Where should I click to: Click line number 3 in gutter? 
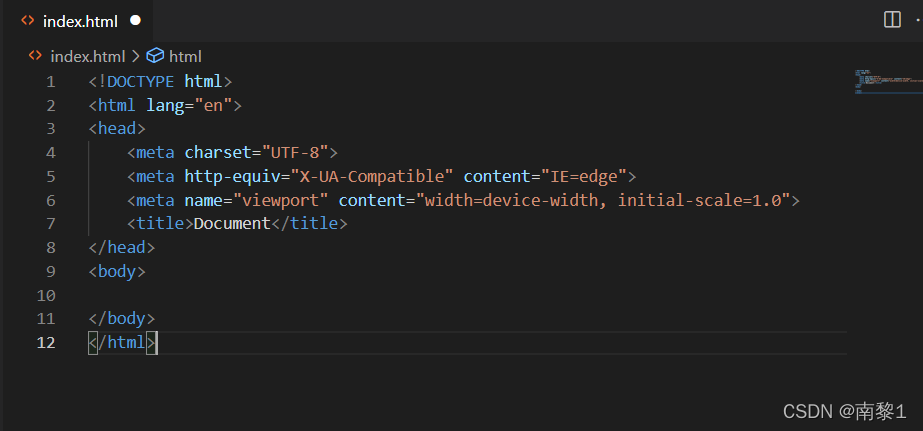coord(51,129)
